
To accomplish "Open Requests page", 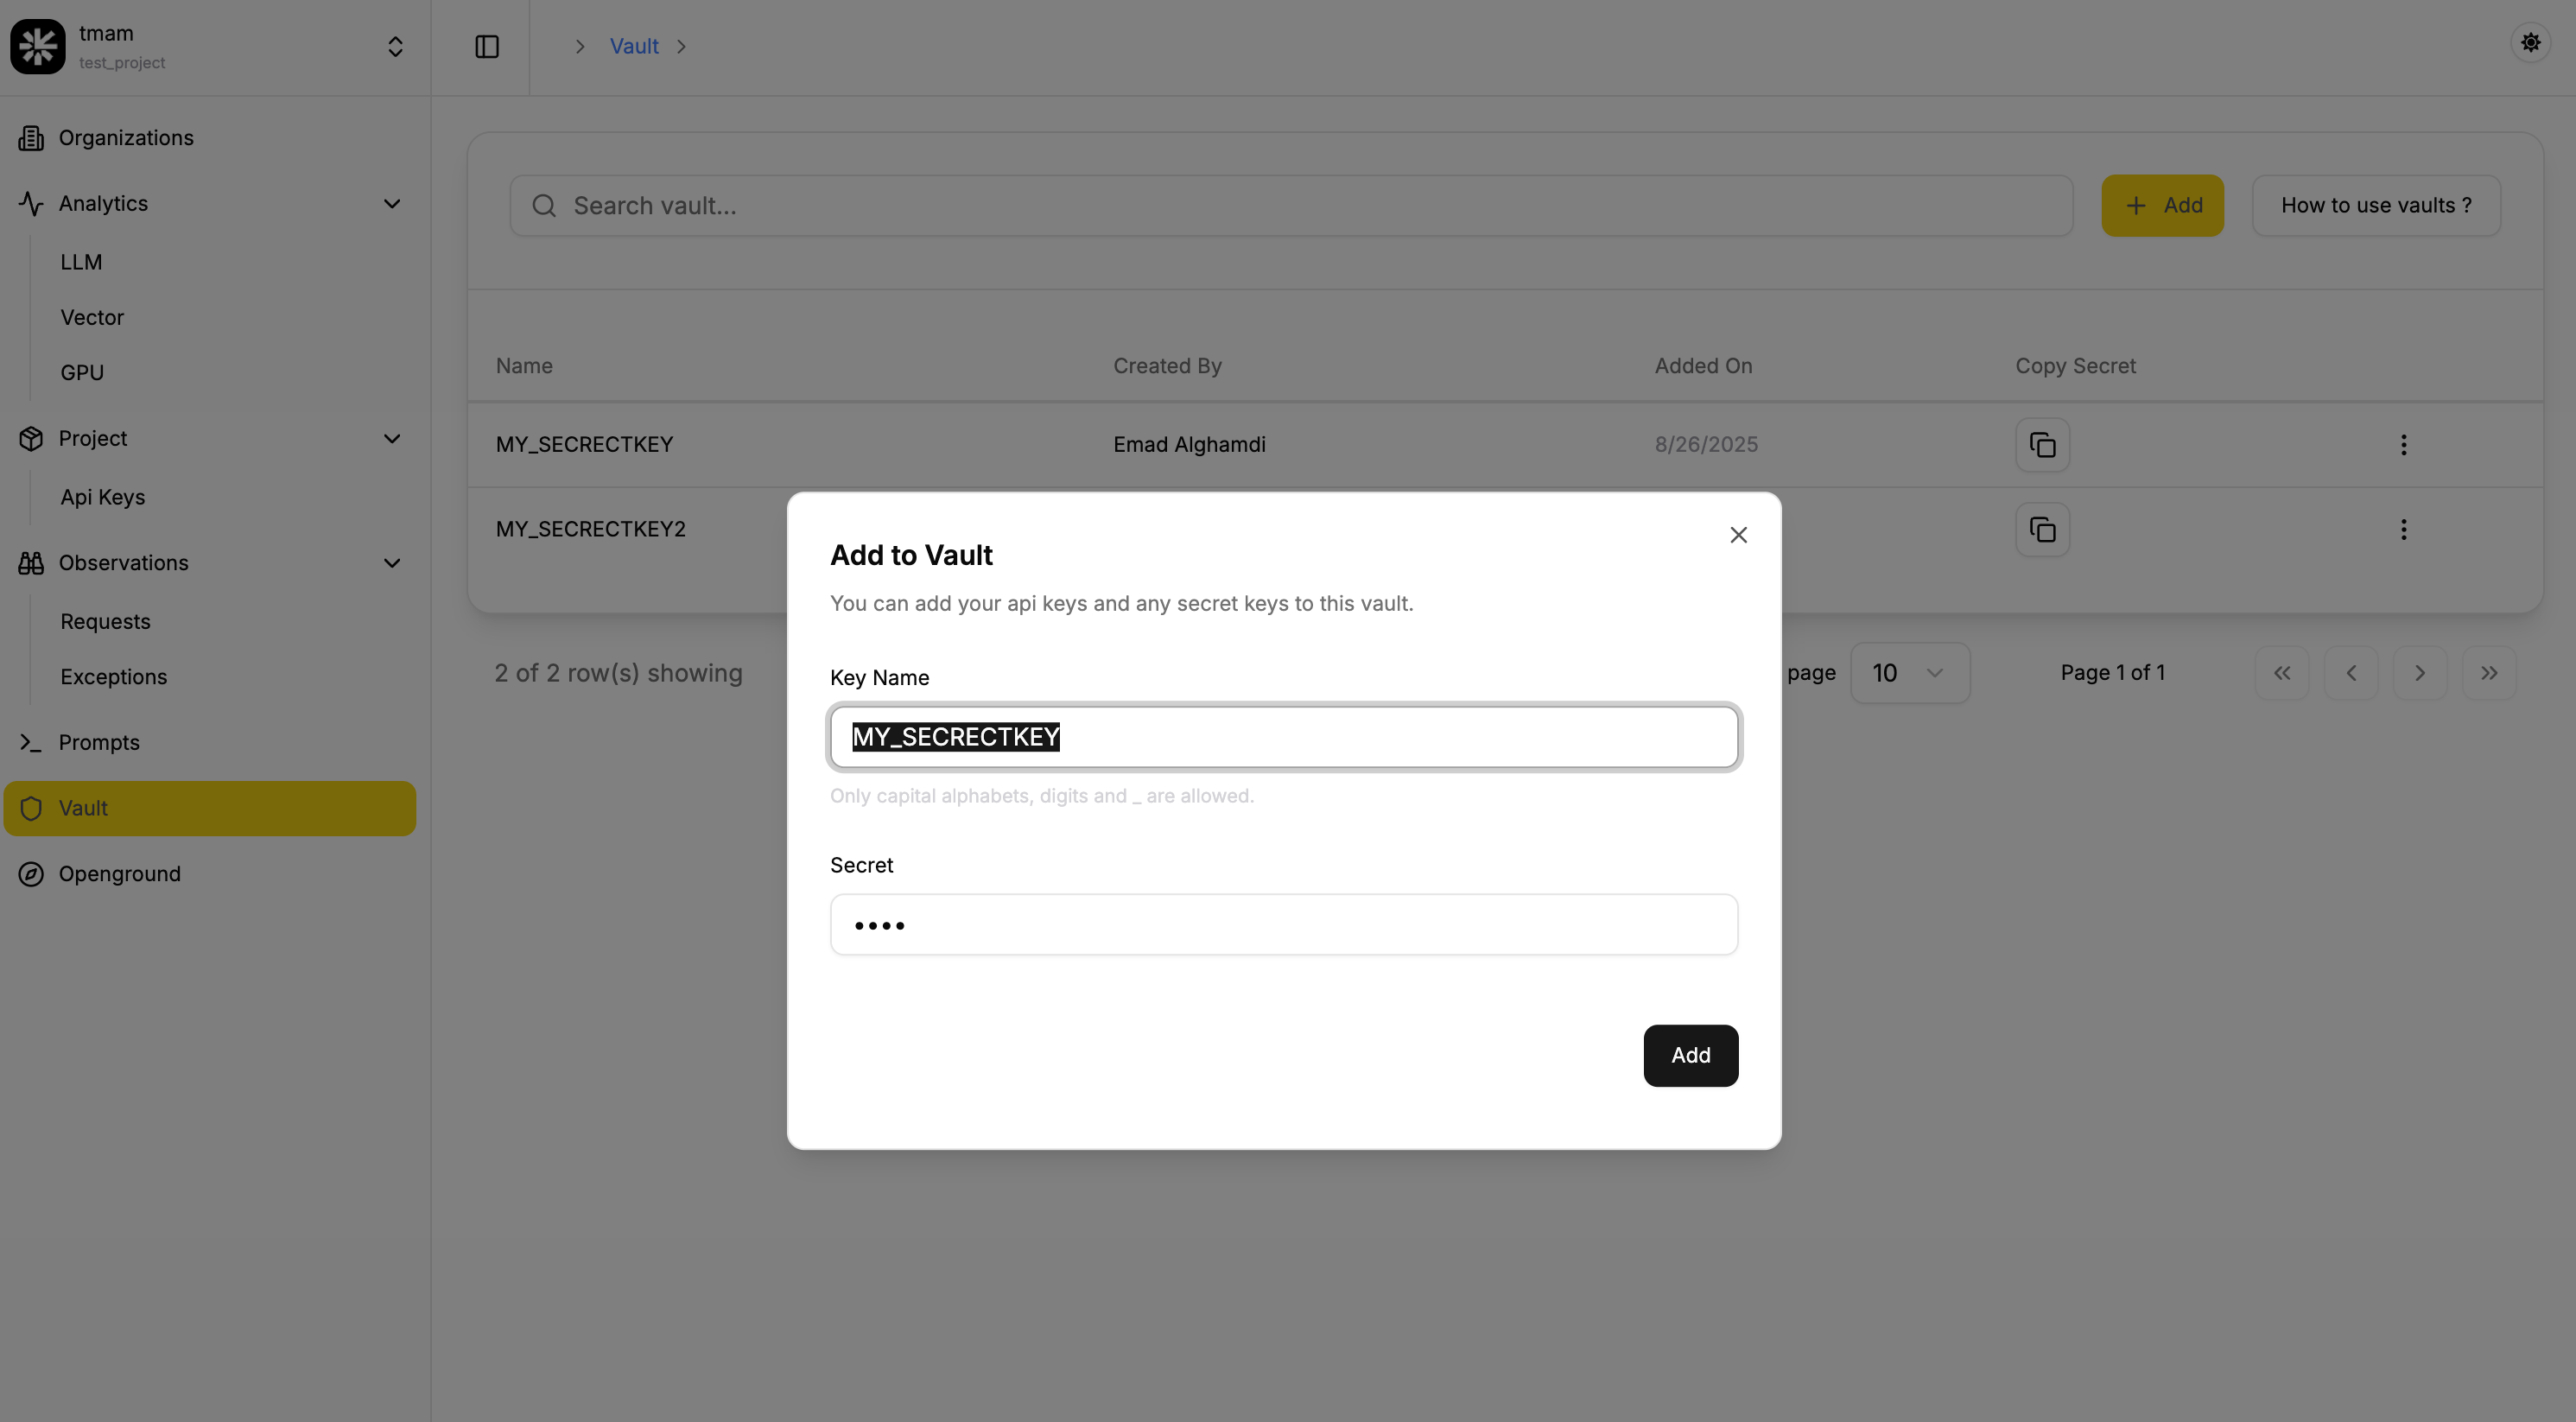I will 105,621.
